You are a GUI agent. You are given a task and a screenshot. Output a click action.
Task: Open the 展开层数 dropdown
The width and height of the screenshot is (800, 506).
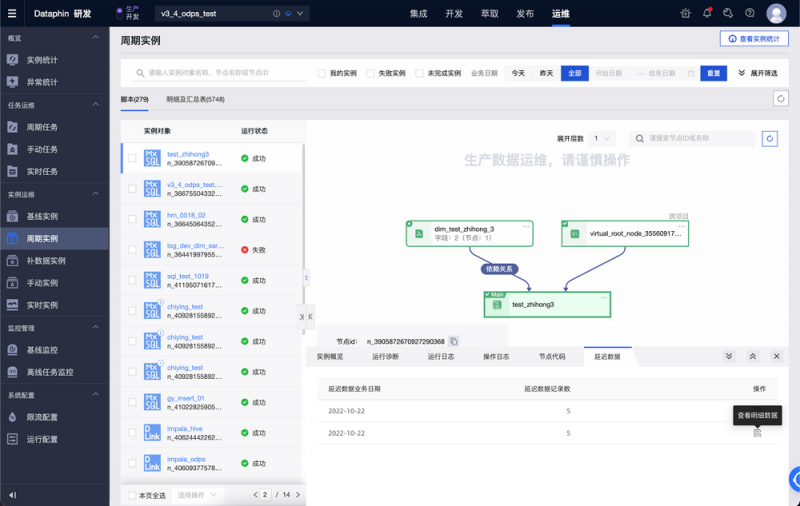(602, 139)
